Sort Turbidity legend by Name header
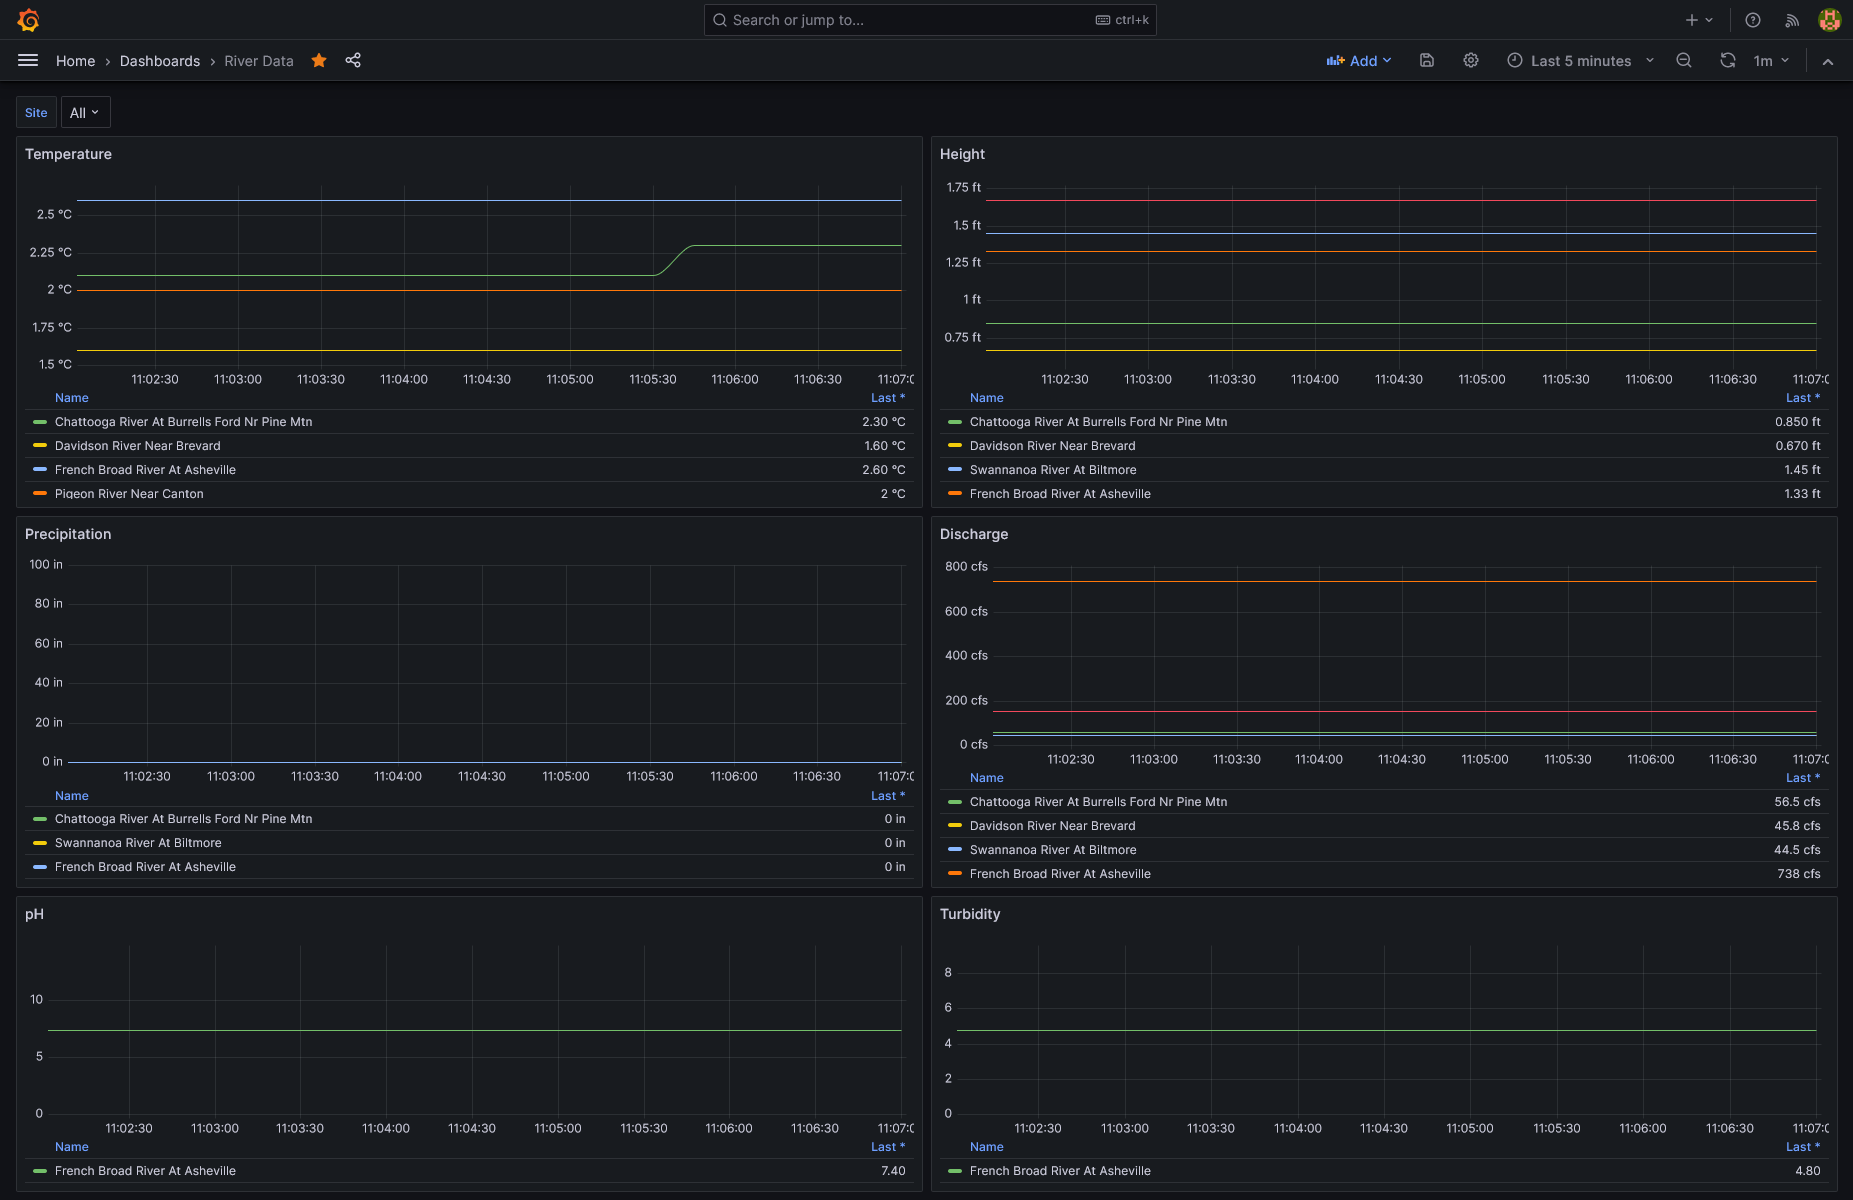The height and width of the screenshot is (1200, 1853). pyautogui.click(x=987, y=1147)
